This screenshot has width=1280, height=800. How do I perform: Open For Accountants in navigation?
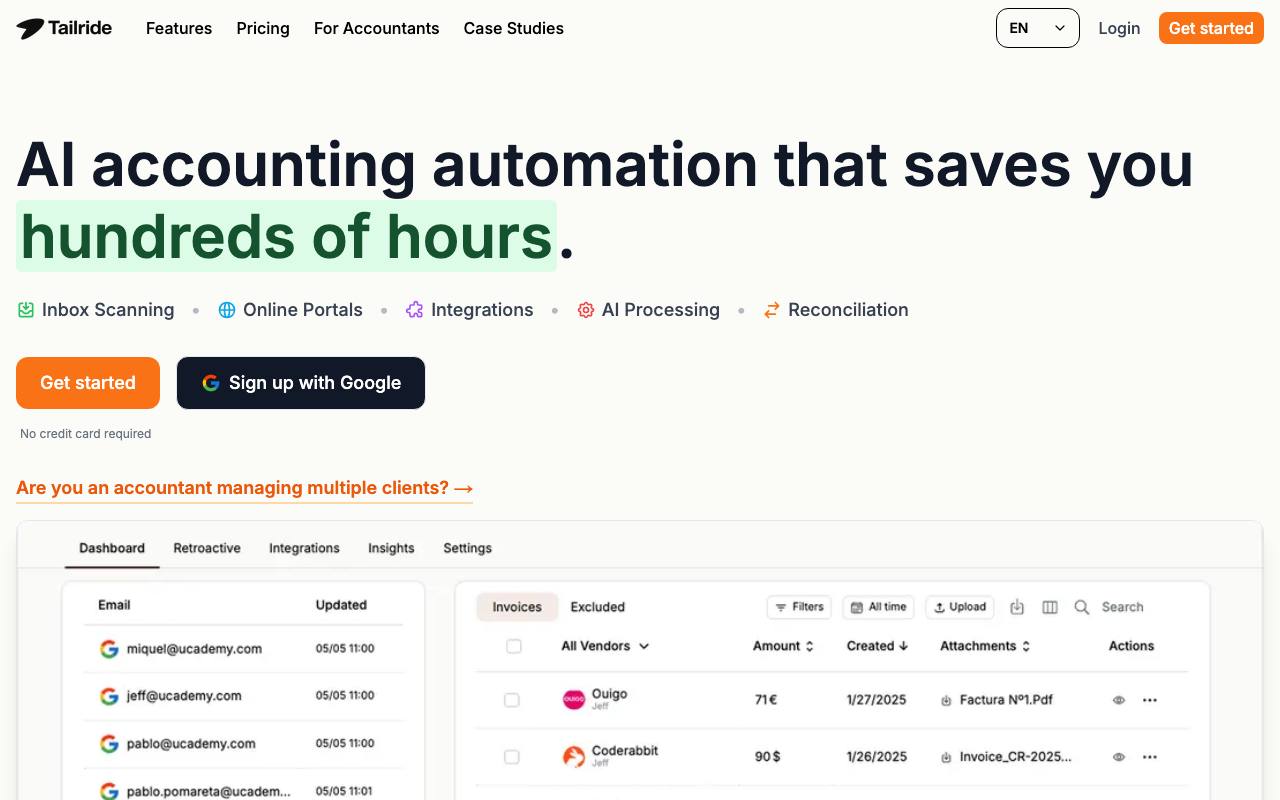pyautogui.click(x=377, y=28)
